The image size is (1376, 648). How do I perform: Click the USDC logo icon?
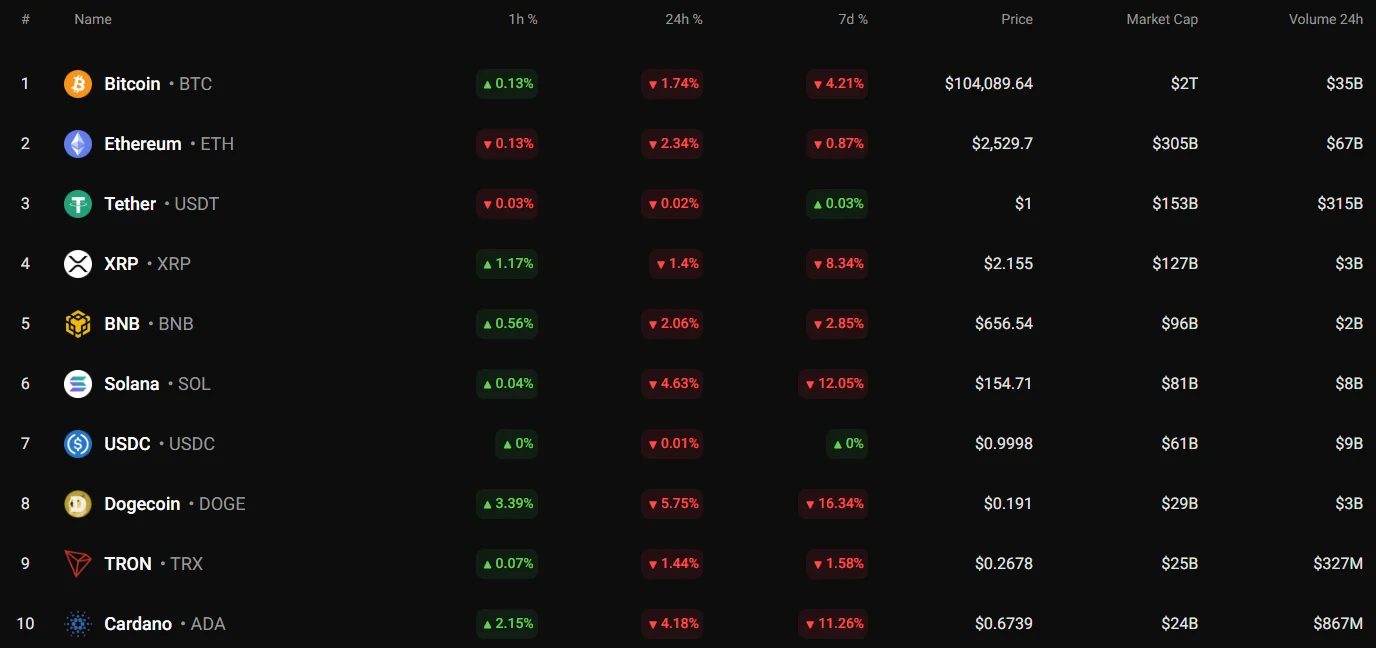click(x=78, y=444)
